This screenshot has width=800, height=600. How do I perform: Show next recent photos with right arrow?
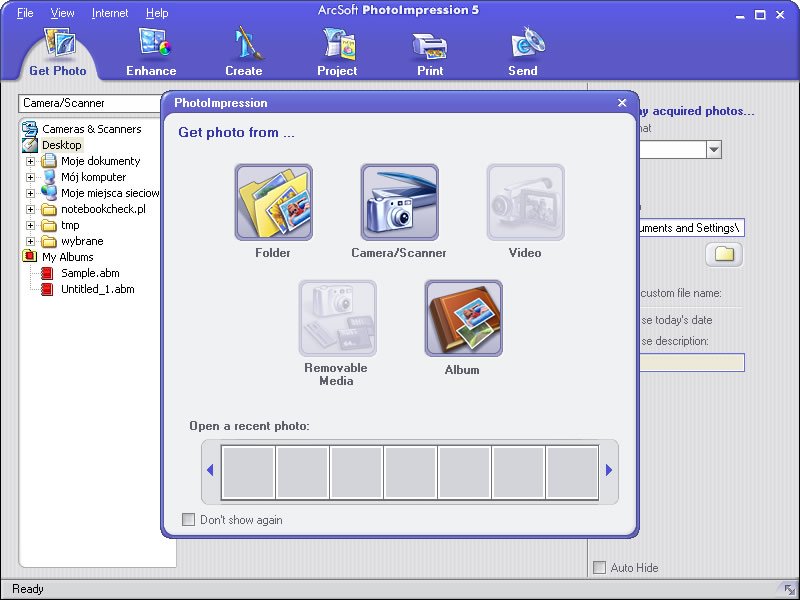click(x=609, y=470)
